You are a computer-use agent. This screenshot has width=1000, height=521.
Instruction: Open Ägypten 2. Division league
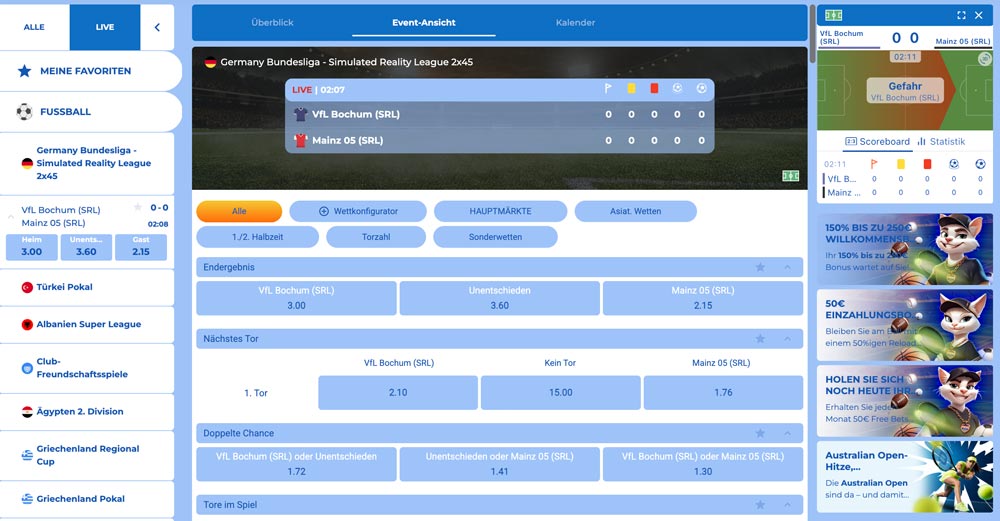point(87,411)
